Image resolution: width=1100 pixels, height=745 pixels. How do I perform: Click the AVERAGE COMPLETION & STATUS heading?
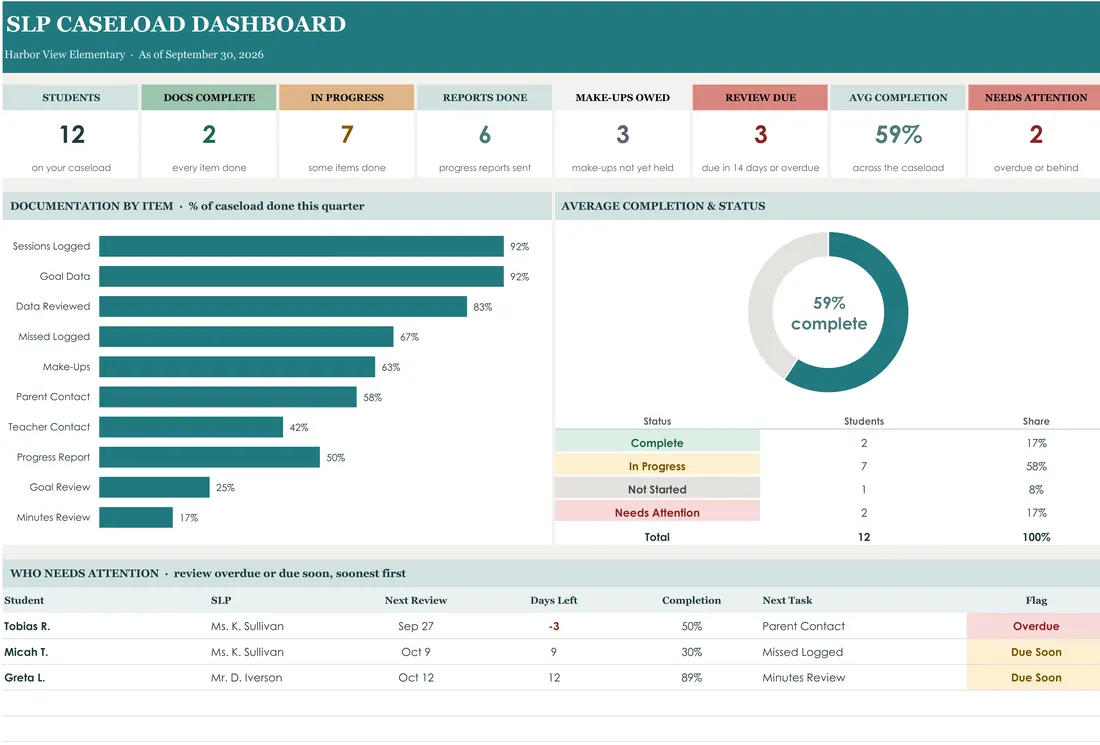(x=663, y=206)
